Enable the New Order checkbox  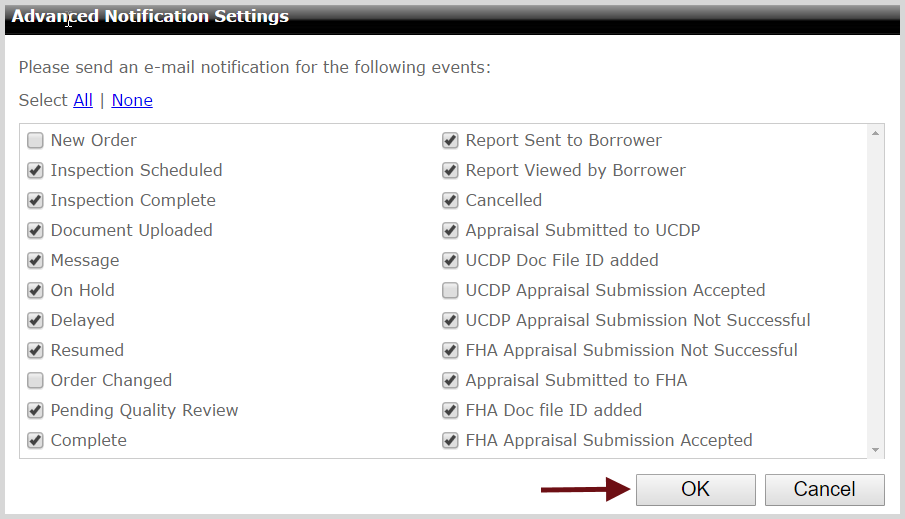point(36,141)
